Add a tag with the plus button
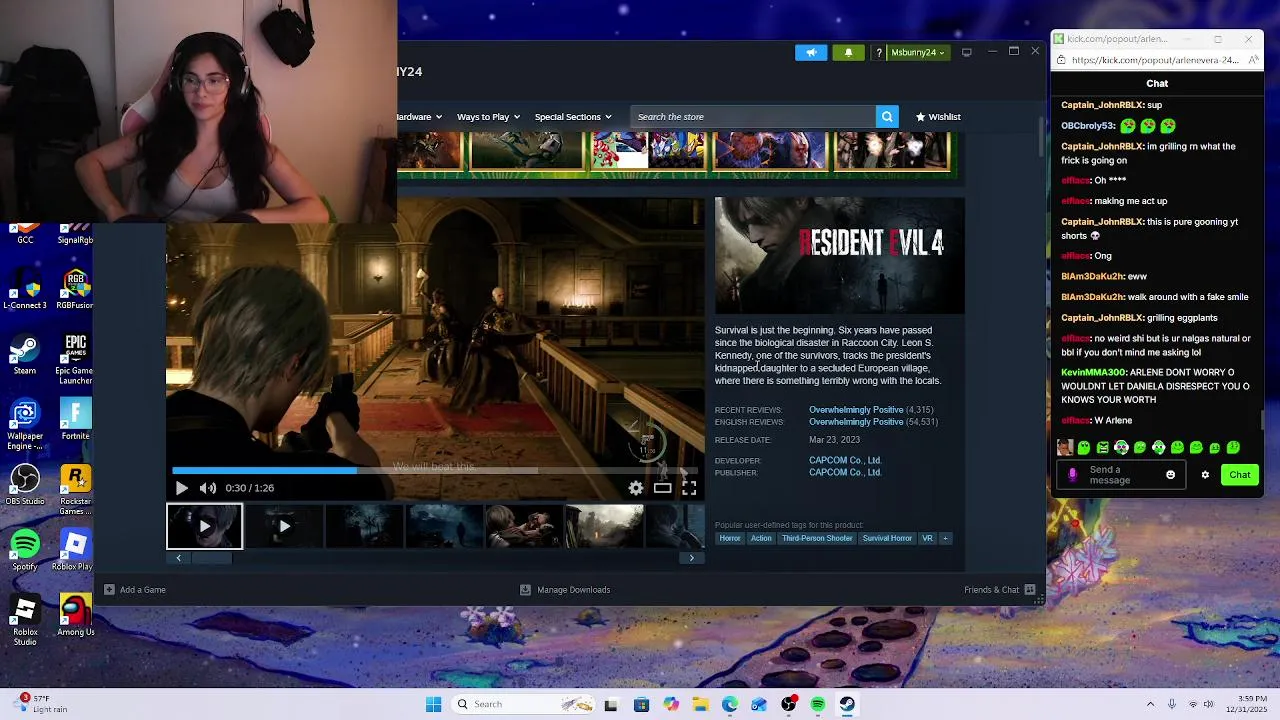 945,538
